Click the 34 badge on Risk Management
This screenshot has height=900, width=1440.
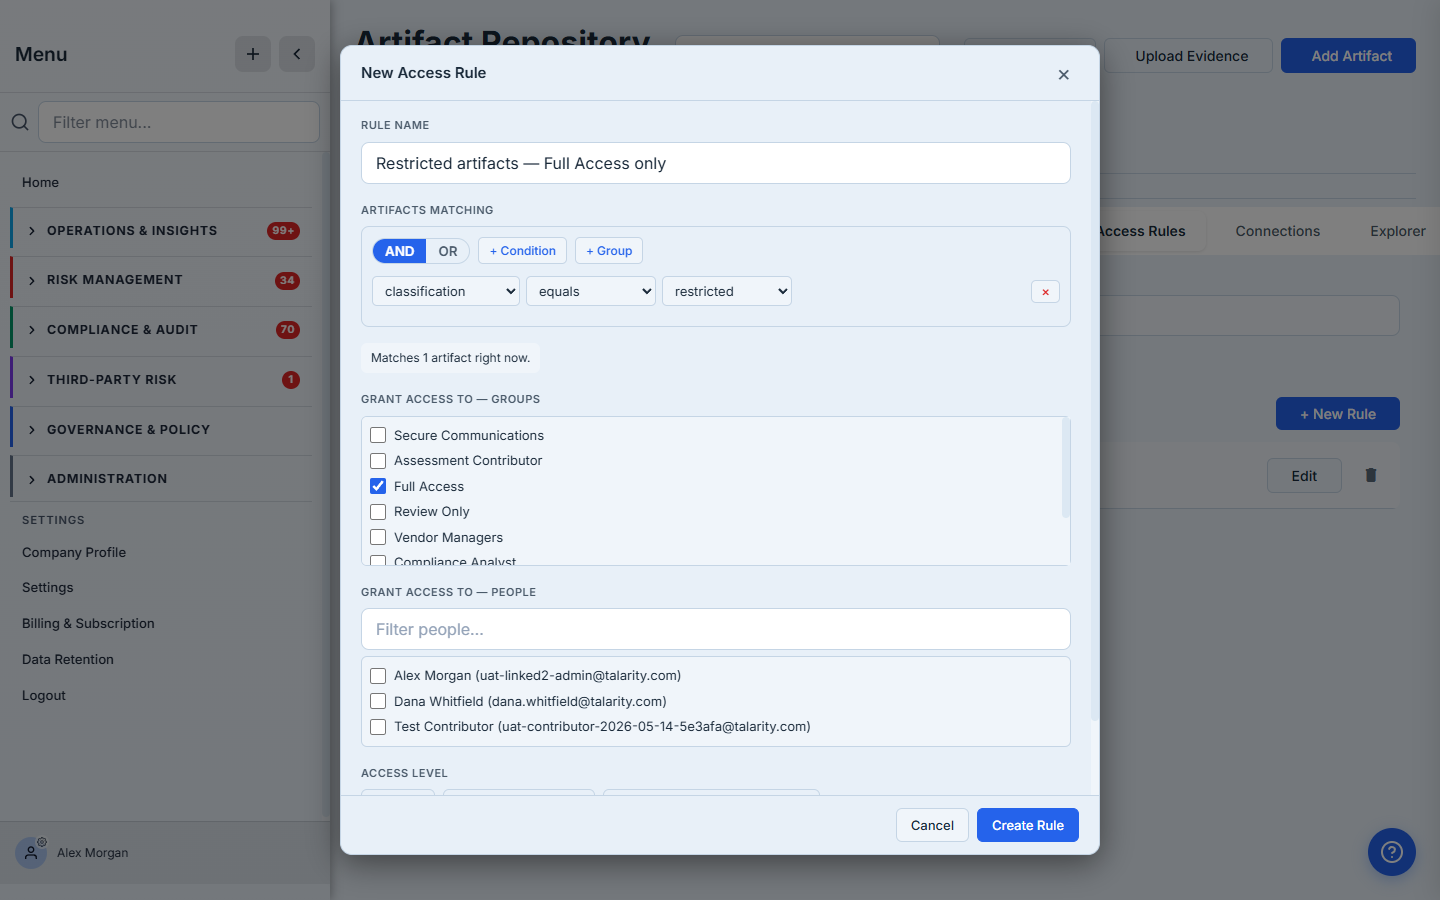click(287, 280)
